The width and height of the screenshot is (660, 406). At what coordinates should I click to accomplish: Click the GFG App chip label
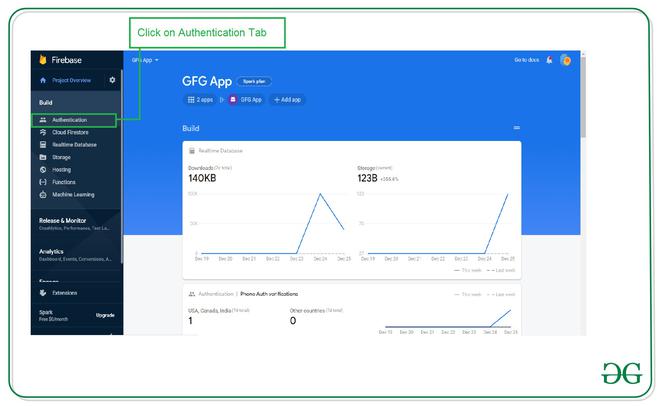(251, 100)
